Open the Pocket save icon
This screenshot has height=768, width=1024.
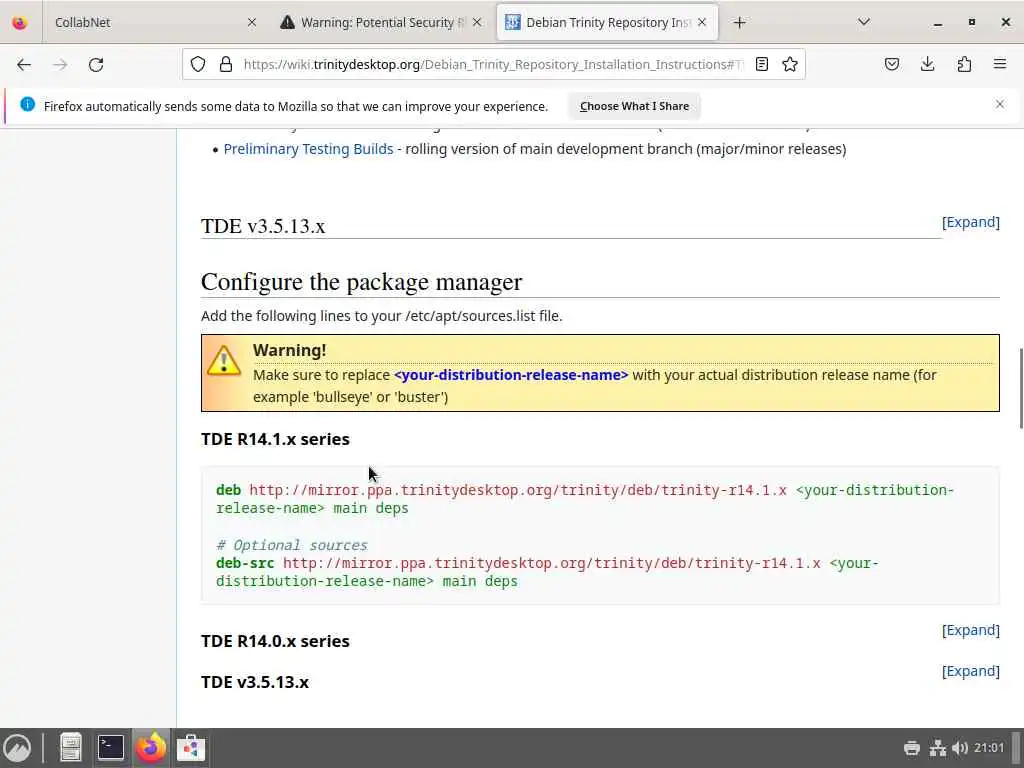891,64
